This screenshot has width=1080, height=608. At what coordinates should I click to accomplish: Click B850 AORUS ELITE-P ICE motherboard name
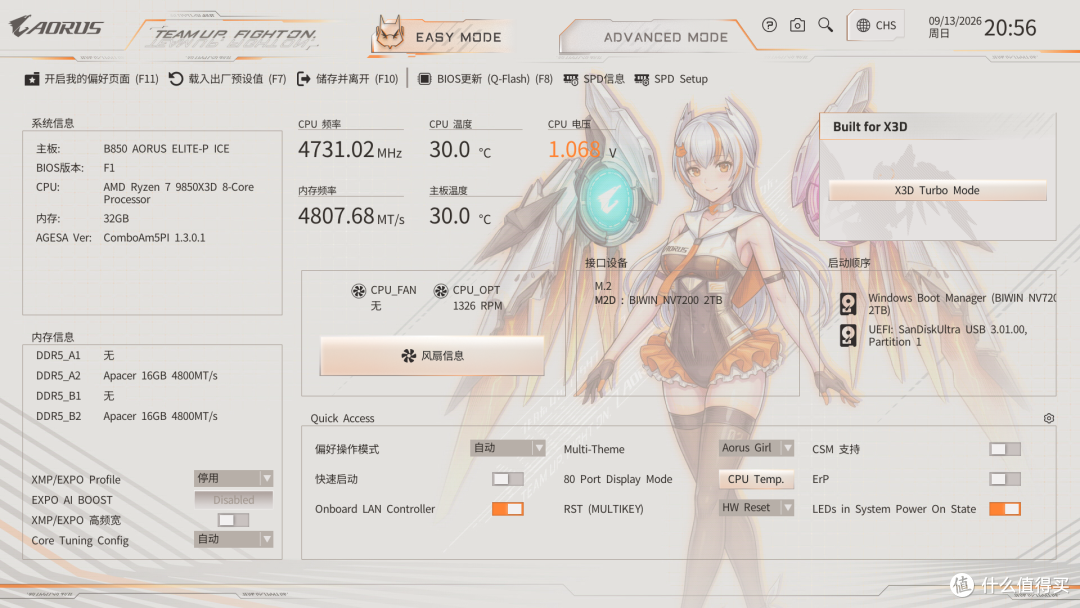click(167, 148)
